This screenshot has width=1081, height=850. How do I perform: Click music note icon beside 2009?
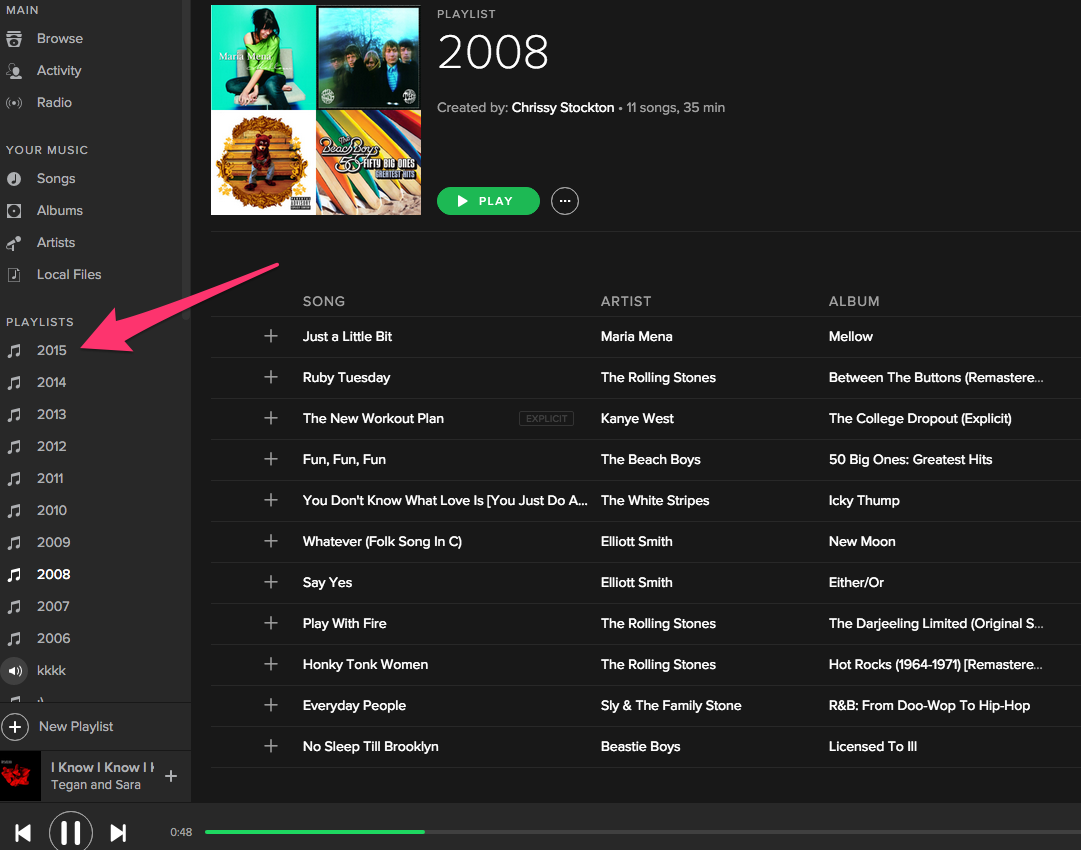[14, 543]
